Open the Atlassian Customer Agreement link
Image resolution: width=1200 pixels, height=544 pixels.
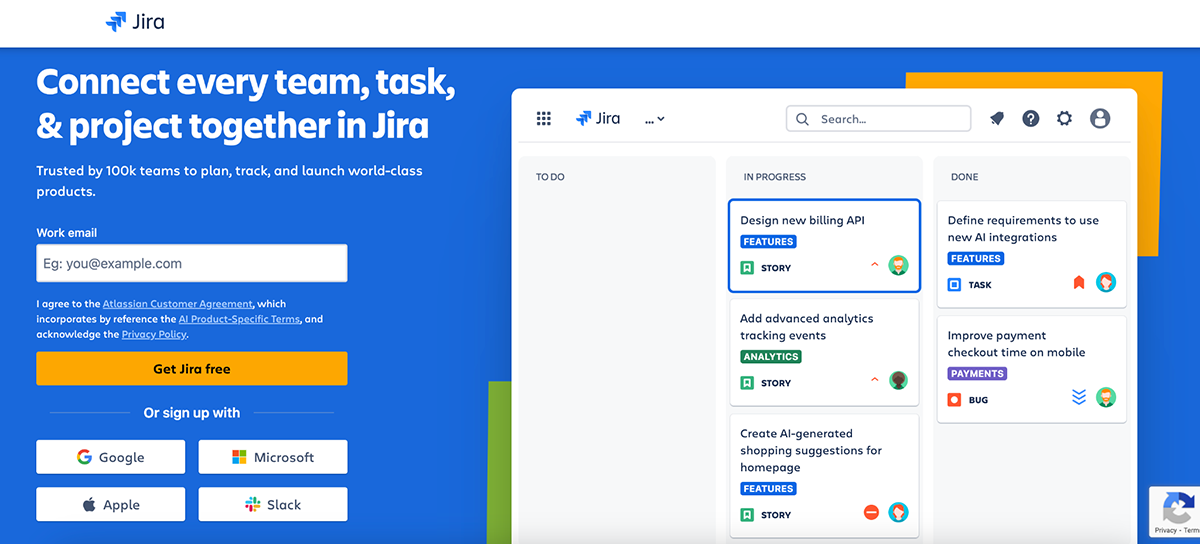coord(178,304)
